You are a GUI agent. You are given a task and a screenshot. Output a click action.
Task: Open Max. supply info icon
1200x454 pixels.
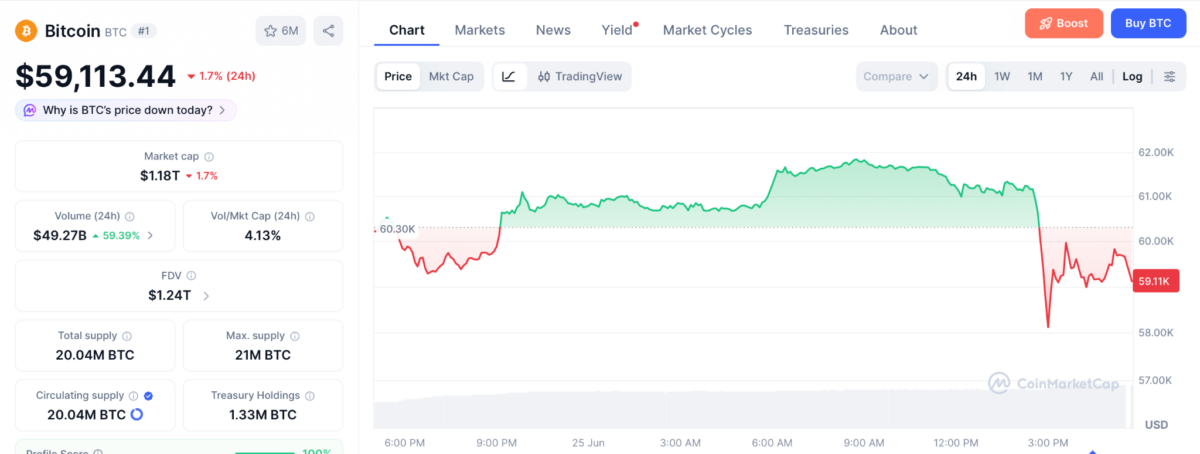click(295, 336)
